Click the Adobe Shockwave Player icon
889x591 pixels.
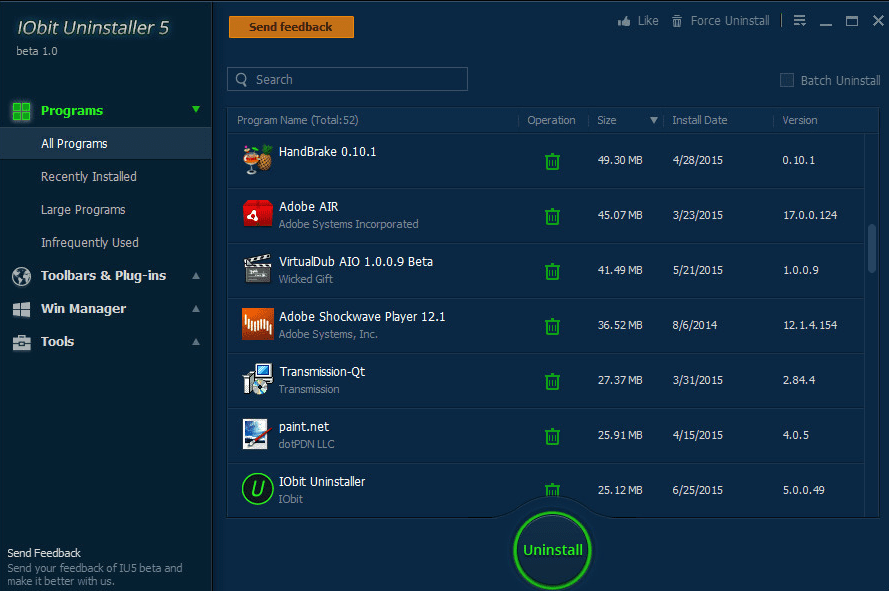click(x=258, y=324)
